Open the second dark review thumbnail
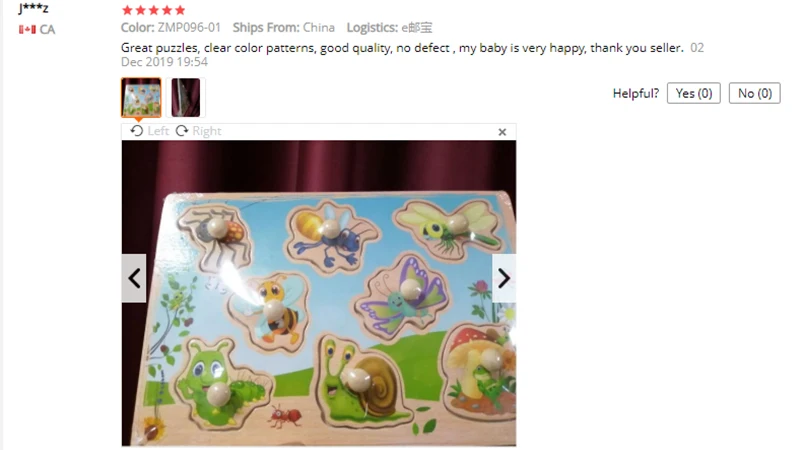Viewport: 800px width, 450px height. pos(186,97)
